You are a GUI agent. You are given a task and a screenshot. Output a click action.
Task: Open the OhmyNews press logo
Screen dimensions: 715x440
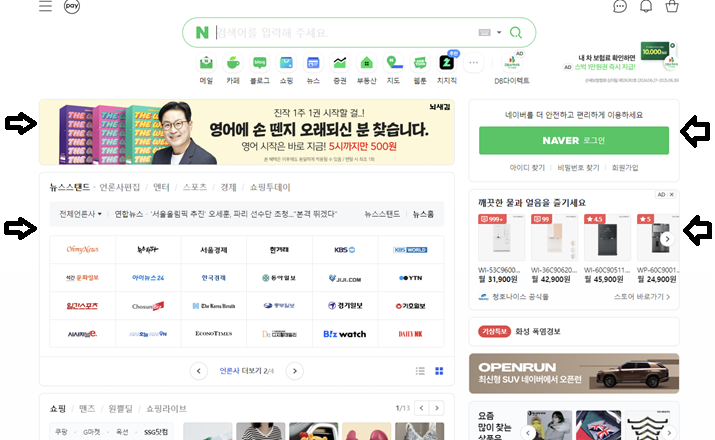click(x=83, y=250)
